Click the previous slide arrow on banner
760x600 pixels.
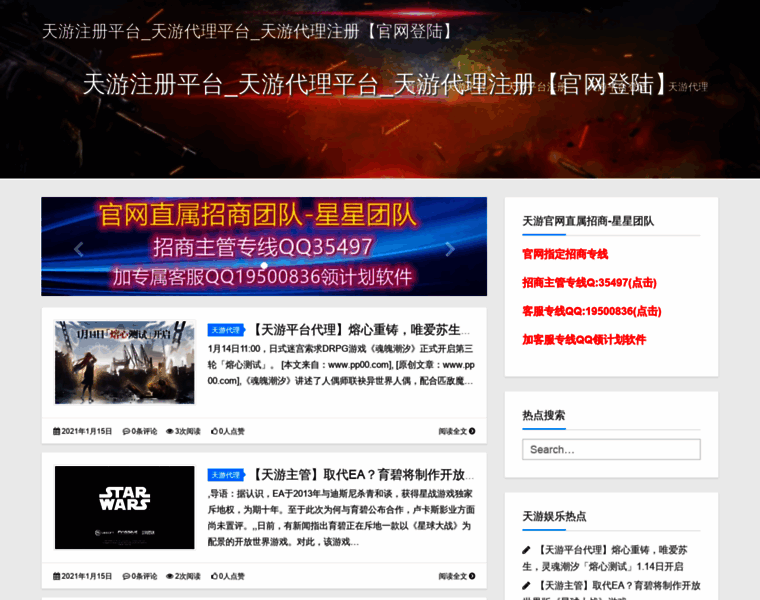tap(79, 249)
